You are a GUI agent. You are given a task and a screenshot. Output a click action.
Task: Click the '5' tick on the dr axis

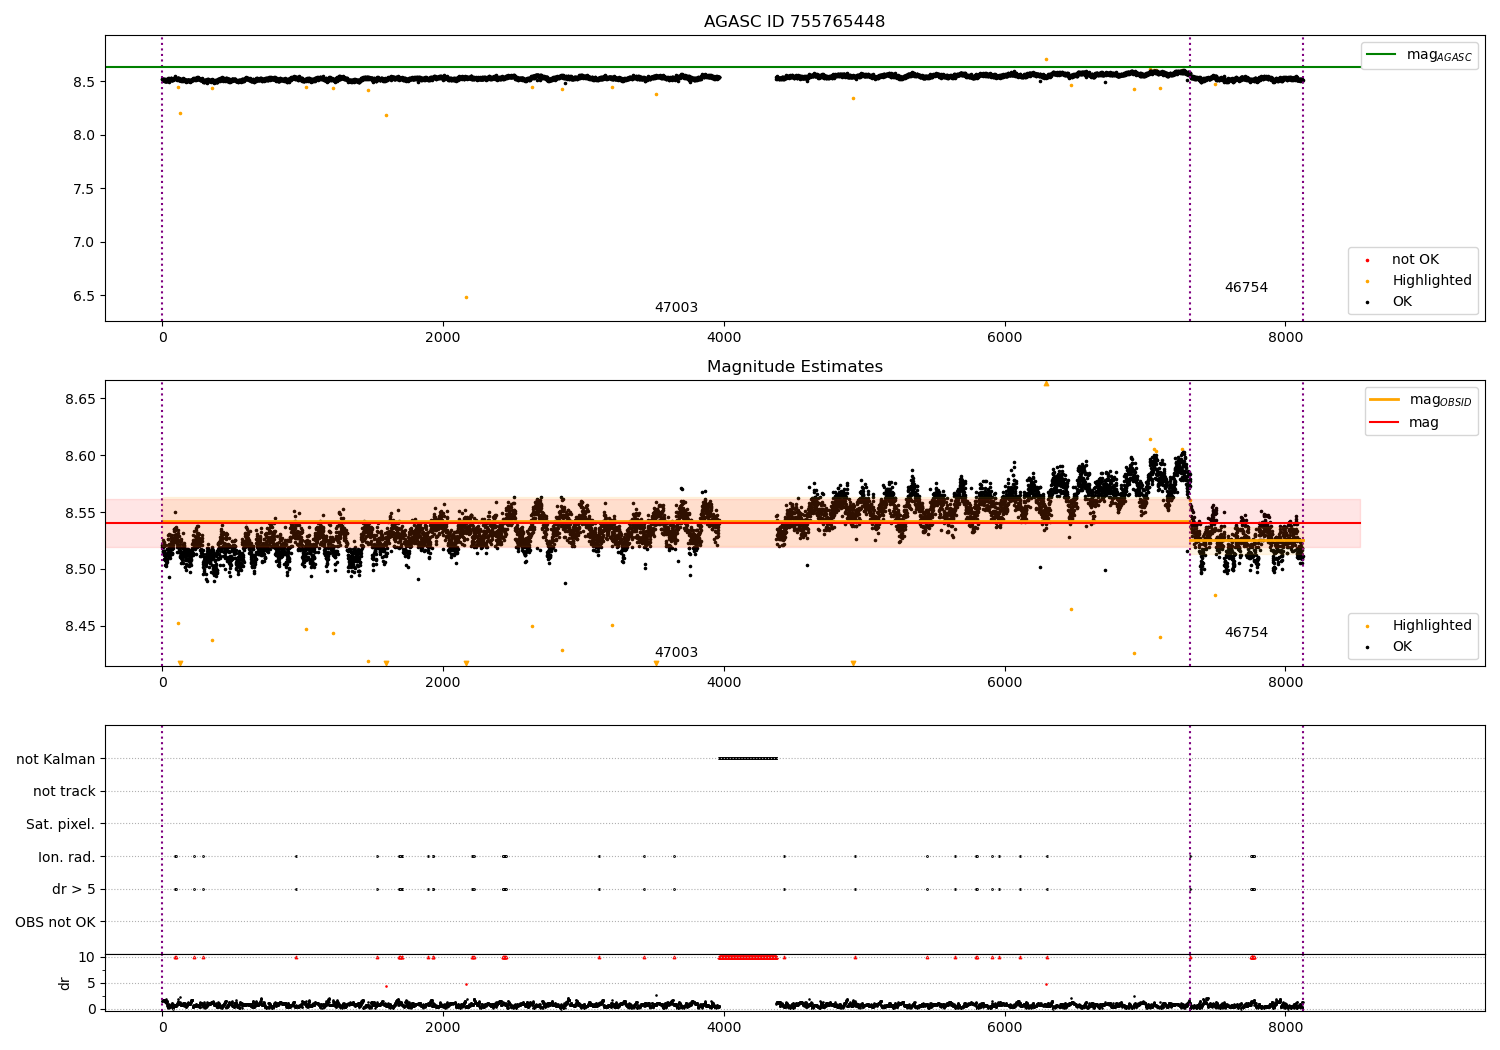(x=91, y=984)
